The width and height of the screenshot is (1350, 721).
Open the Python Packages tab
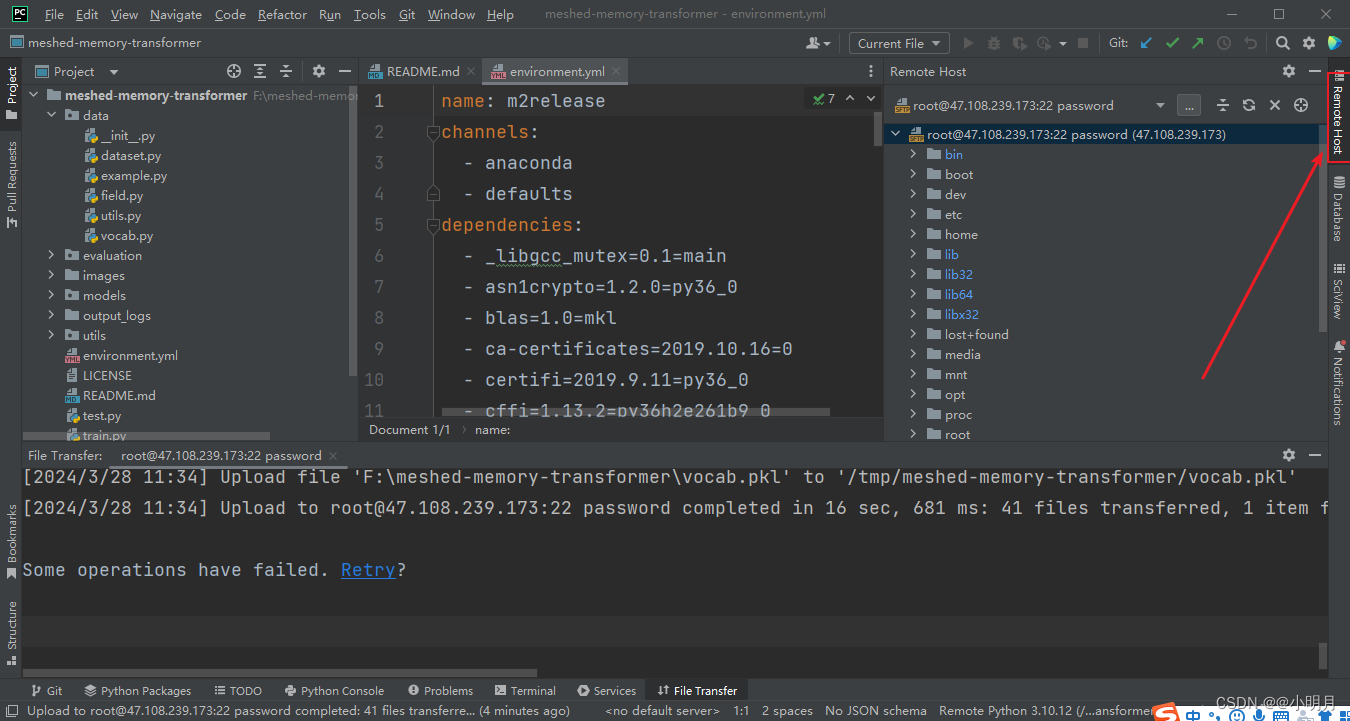(x=137, y=690)
